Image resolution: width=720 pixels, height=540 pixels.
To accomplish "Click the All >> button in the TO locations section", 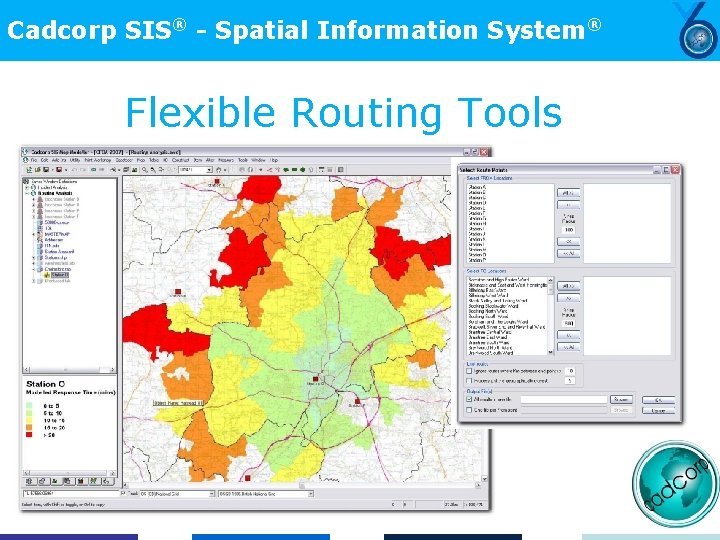I will click(x=568, y=286).
